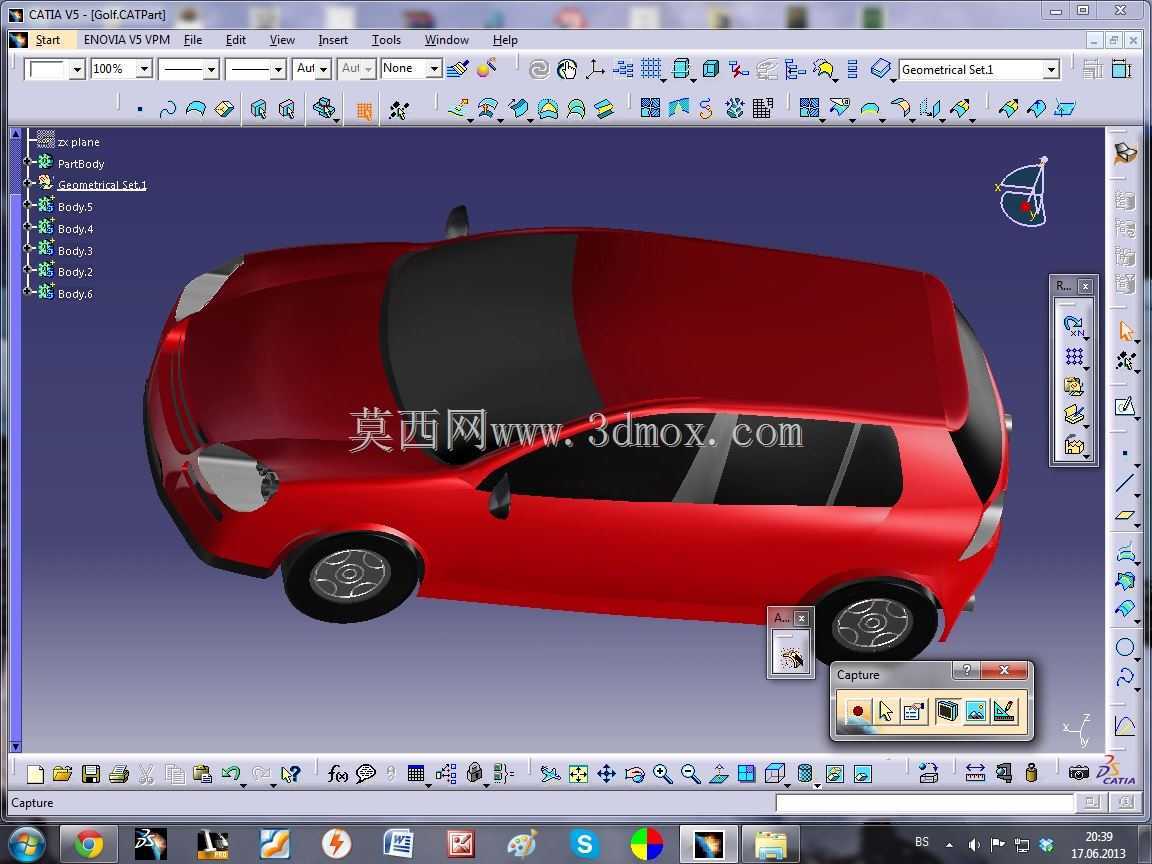Screen dimensions: 1152x864
Task: Open the Window menu
Action: (447, 40)
